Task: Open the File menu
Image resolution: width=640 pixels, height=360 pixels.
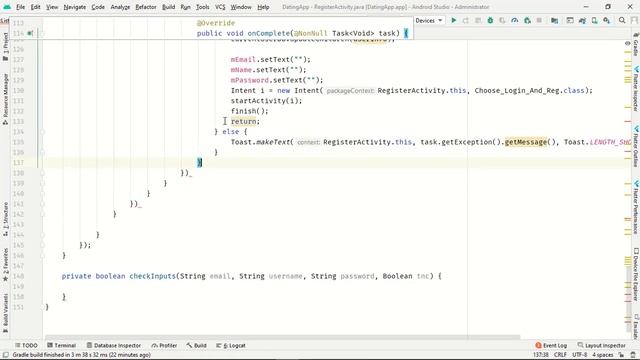Action: click(20, 7)
